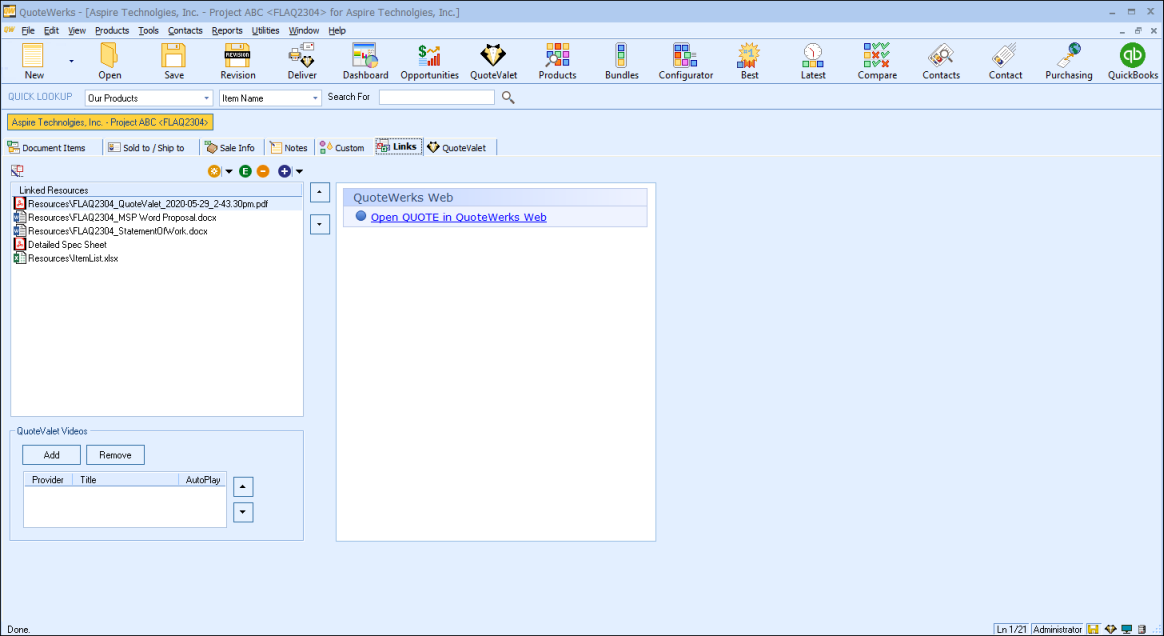Click the search magnifier icon
This screenshot has width=1164, height=636.
click(508, 97)
